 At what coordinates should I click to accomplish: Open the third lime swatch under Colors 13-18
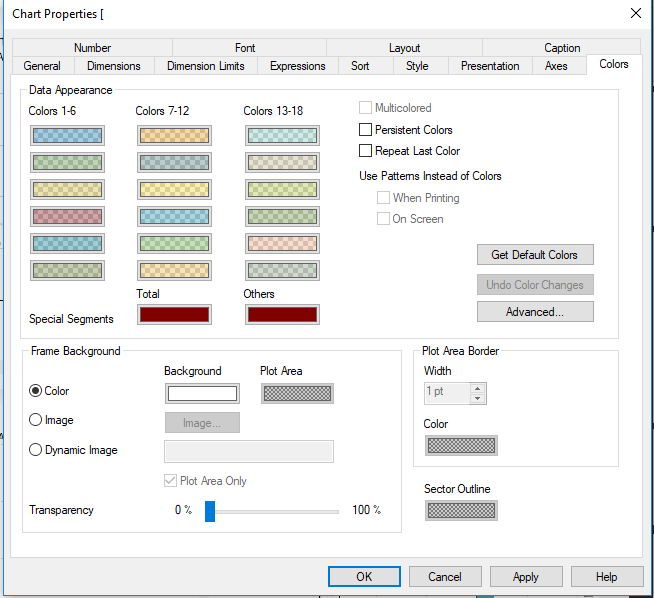(282, 190)
